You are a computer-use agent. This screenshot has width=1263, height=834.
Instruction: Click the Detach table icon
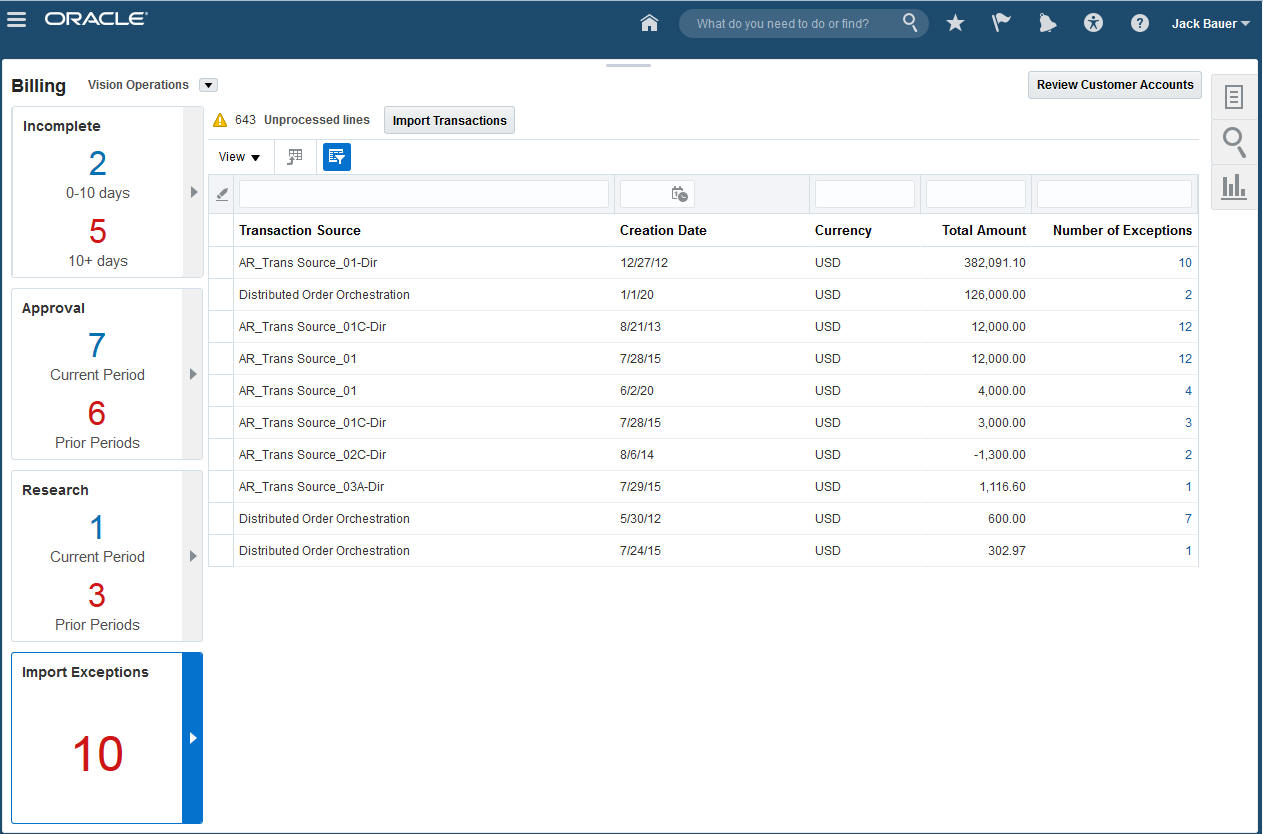(295, 157)
